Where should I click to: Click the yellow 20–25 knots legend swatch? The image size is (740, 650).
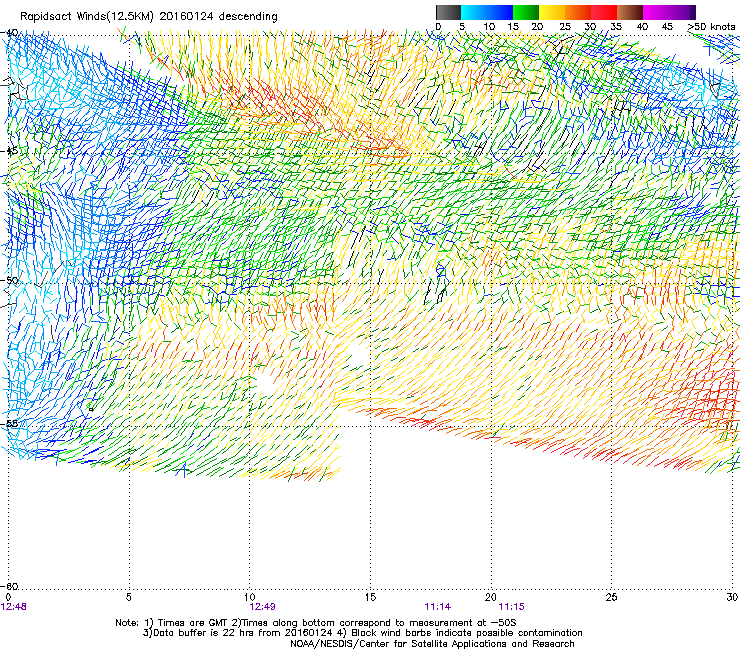552,12
